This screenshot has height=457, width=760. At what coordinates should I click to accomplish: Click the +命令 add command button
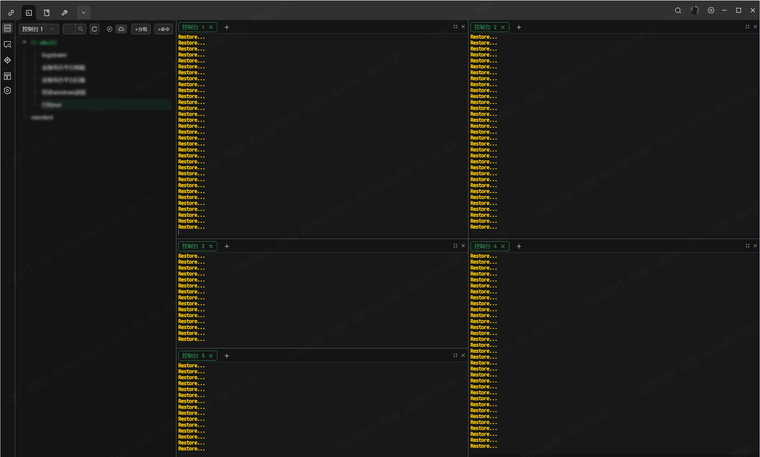pos(165,29)
